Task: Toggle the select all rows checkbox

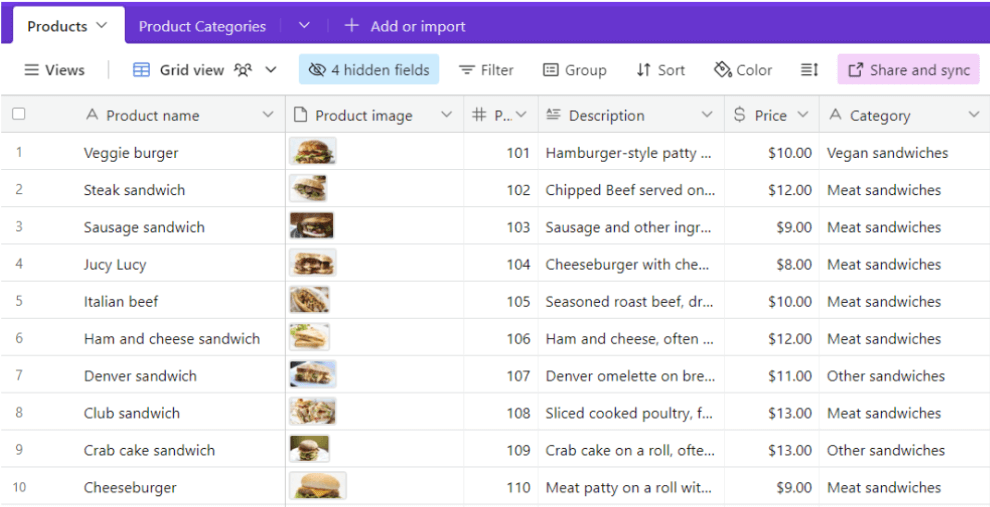Action: [19, 114]
